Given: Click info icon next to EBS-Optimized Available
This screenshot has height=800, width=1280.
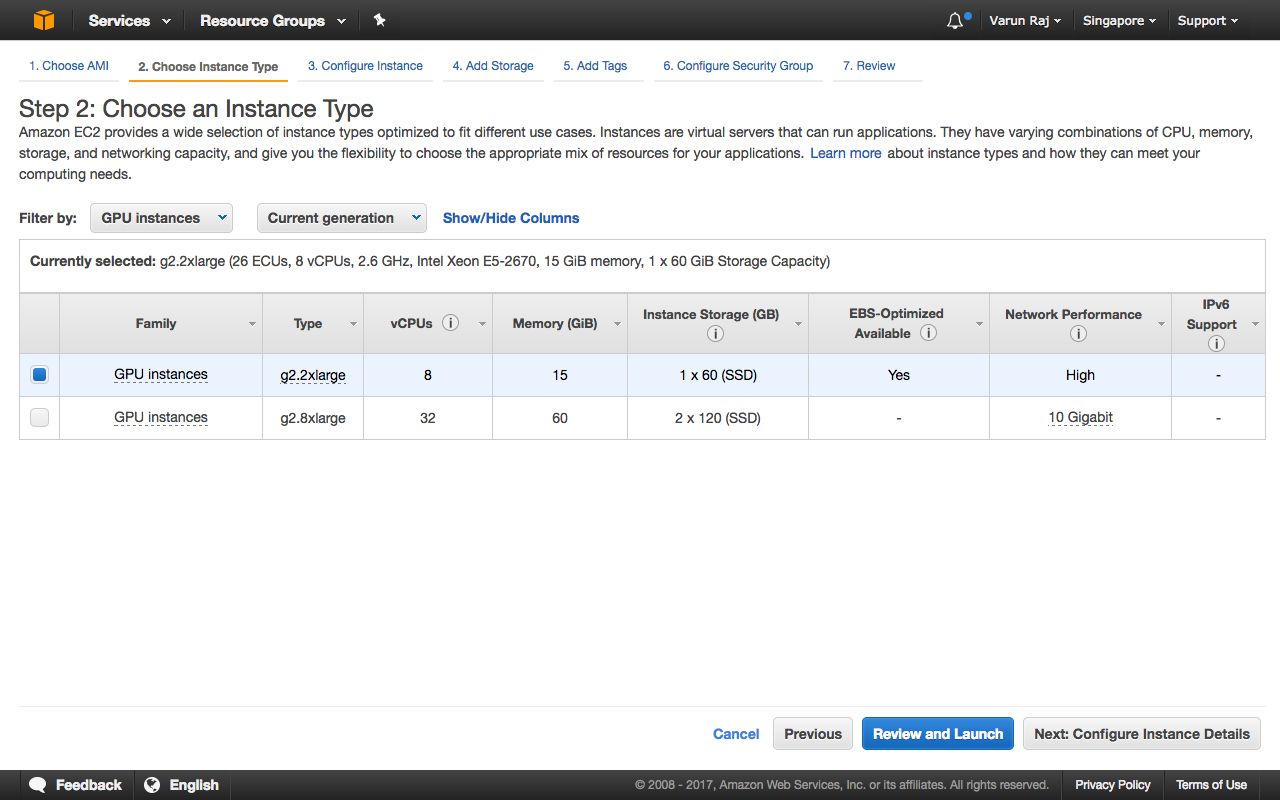Looking at the screenshot, I should click(928, 333).
